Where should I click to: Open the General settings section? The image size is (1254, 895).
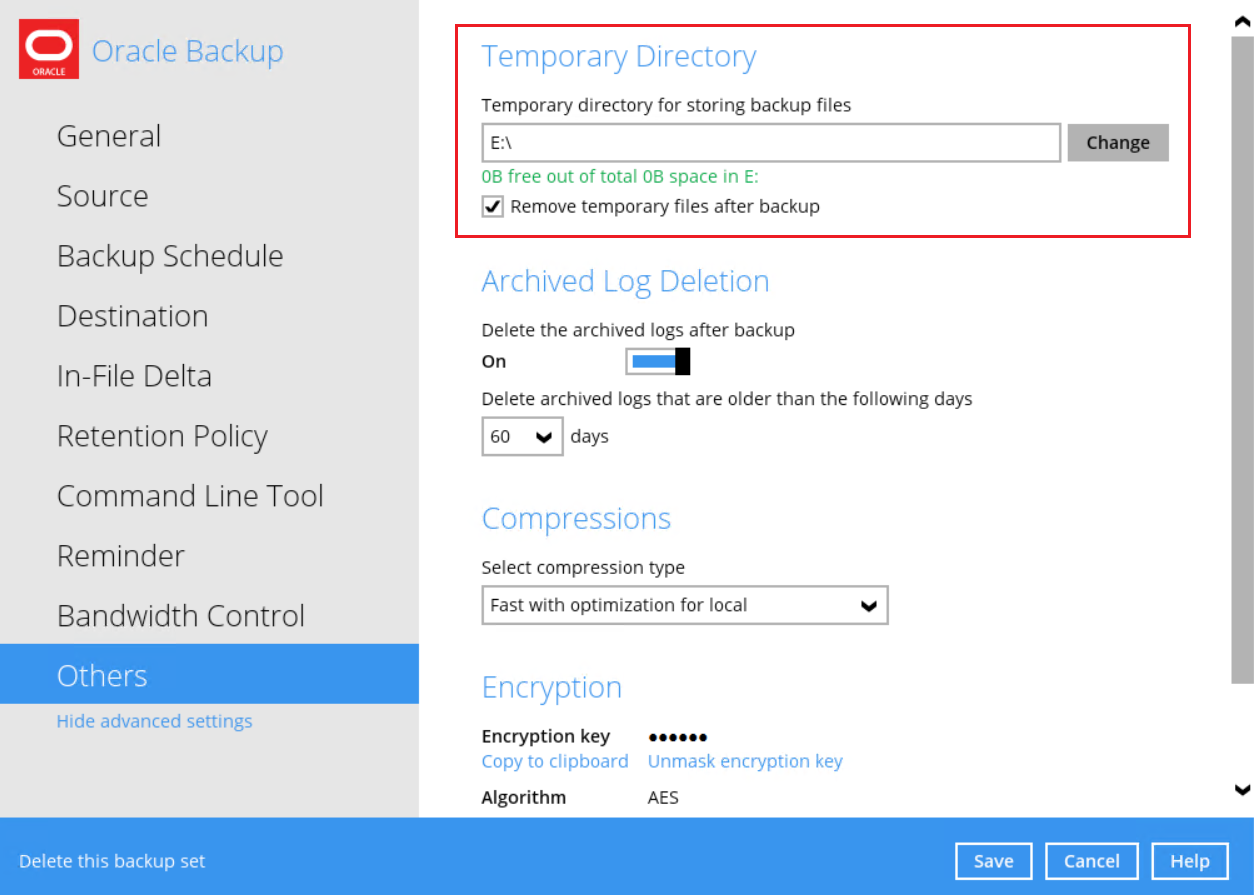pyautogui.click(x=109, y=136)
